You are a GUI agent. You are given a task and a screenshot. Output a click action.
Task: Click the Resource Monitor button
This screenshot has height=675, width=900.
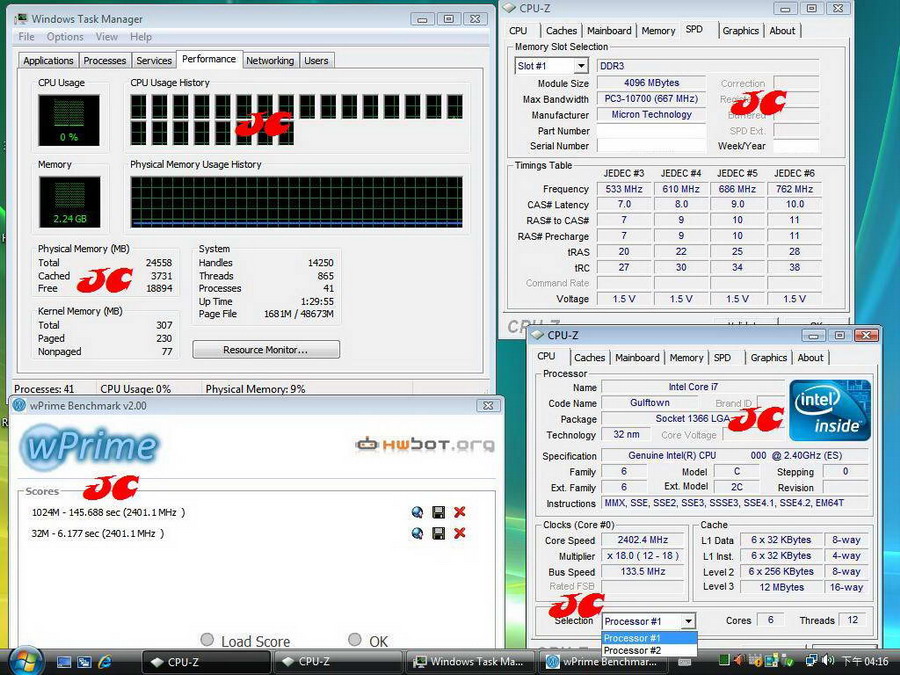tap(266, 350)
